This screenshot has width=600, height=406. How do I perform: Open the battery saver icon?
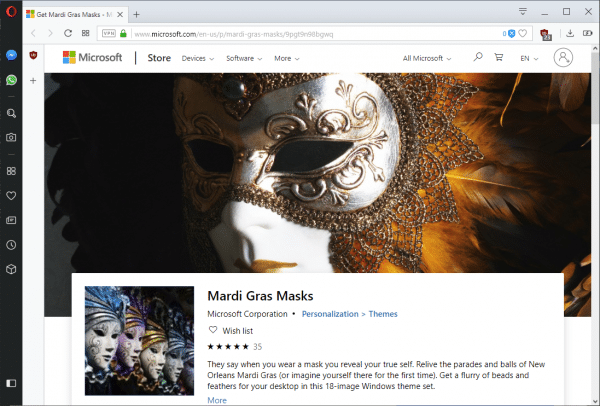[x=587, y=33]
